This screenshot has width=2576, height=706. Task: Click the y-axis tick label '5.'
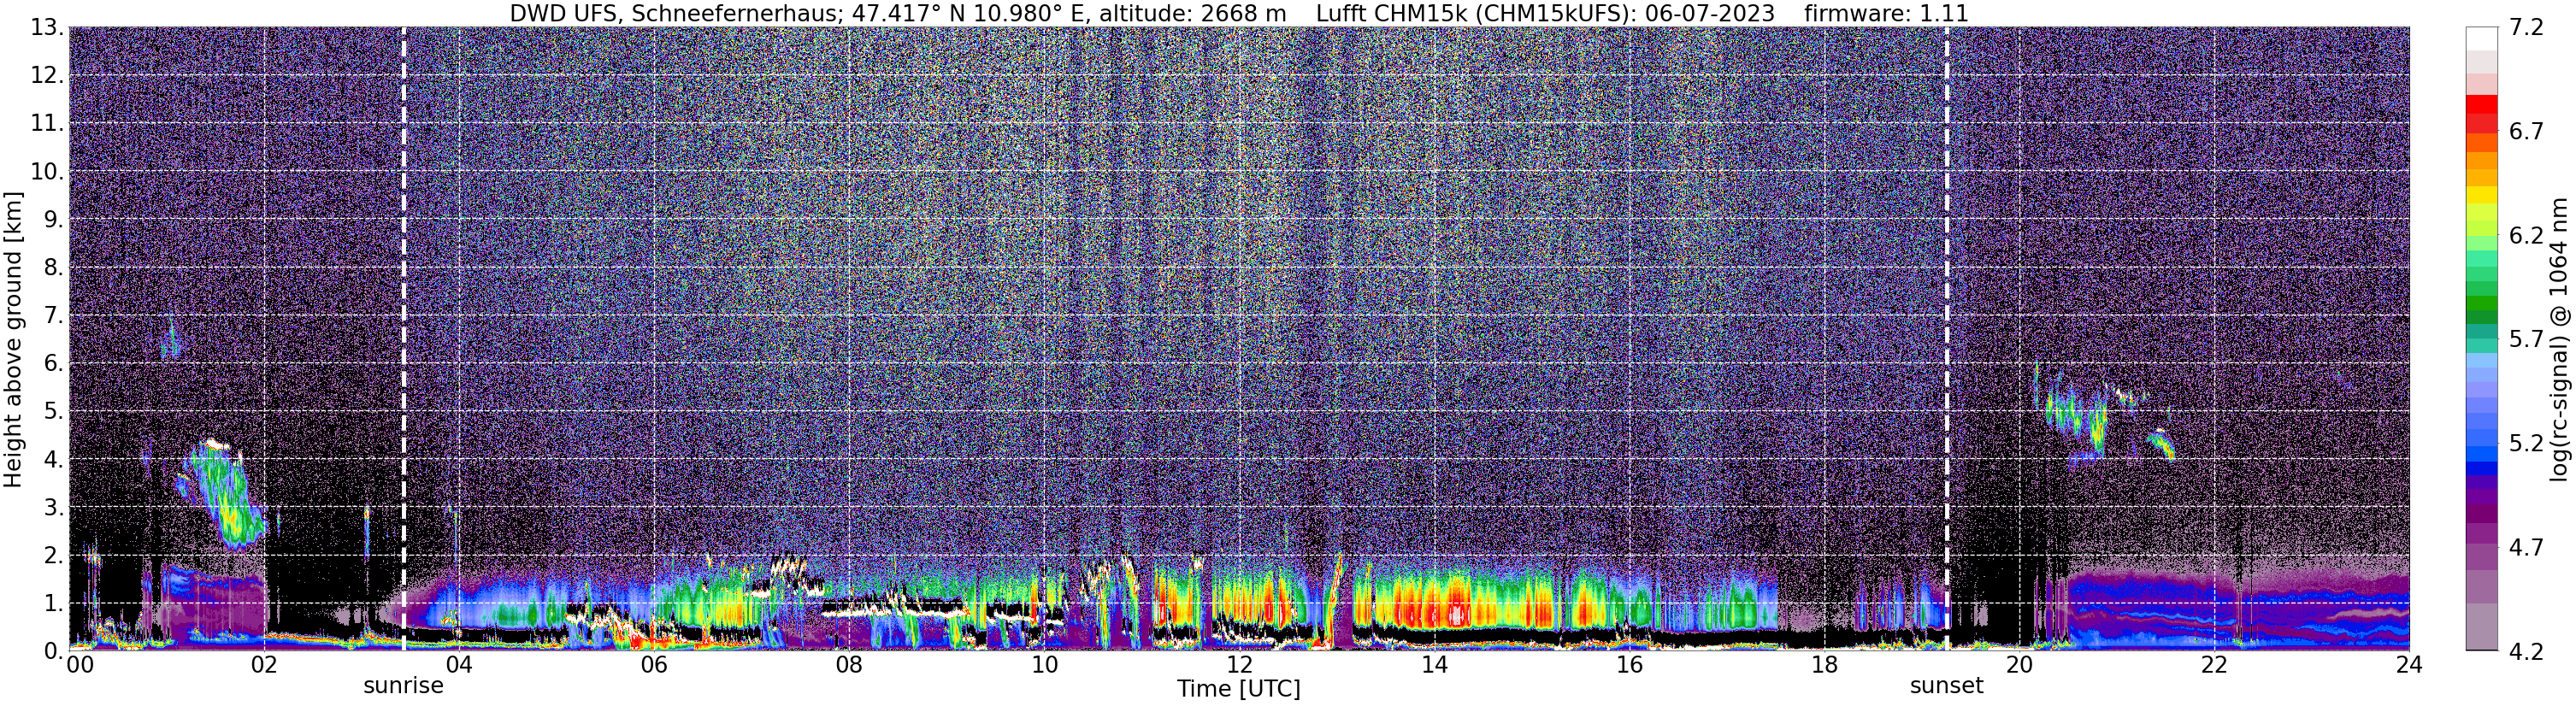coord(53,412)
